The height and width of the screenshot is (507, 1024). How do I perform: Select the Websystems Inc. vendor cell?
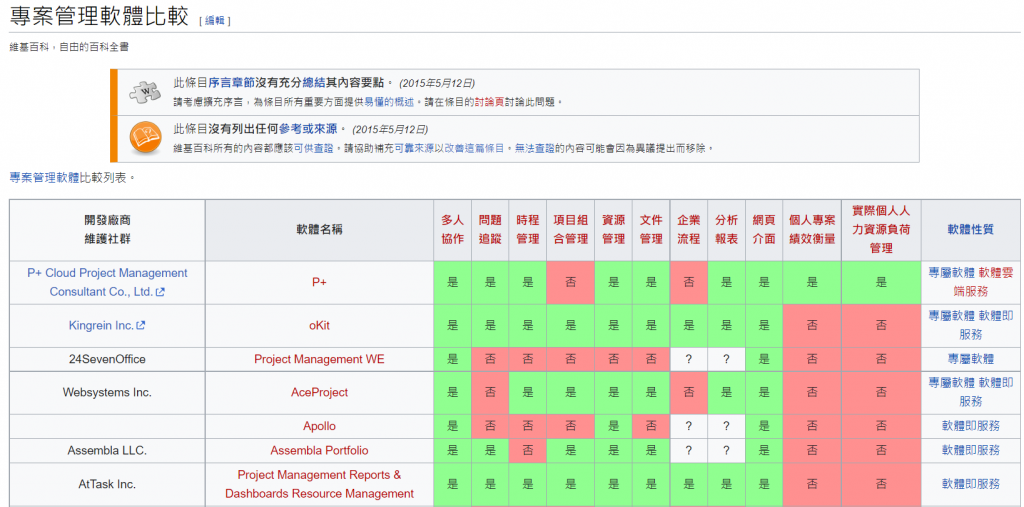pyautogui.click(x=107, y=393)
